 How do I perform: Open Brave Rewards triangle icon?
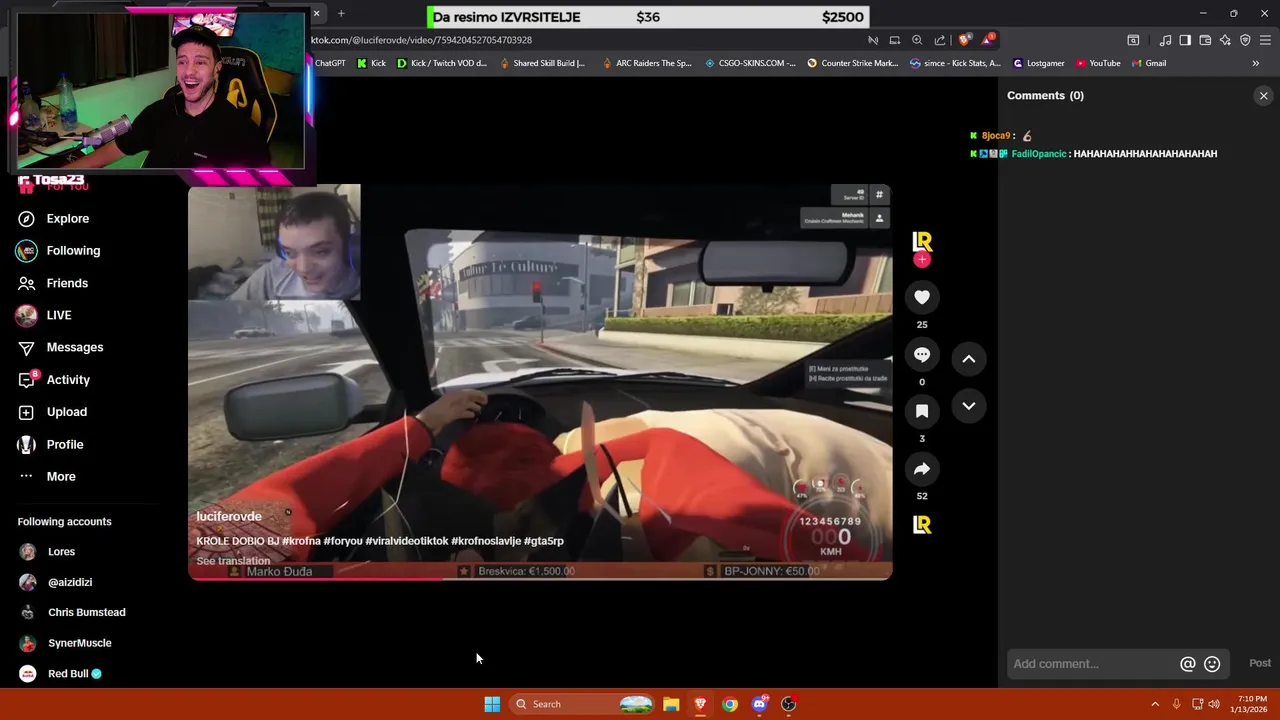pyautogui.click(x=988, y=40)
